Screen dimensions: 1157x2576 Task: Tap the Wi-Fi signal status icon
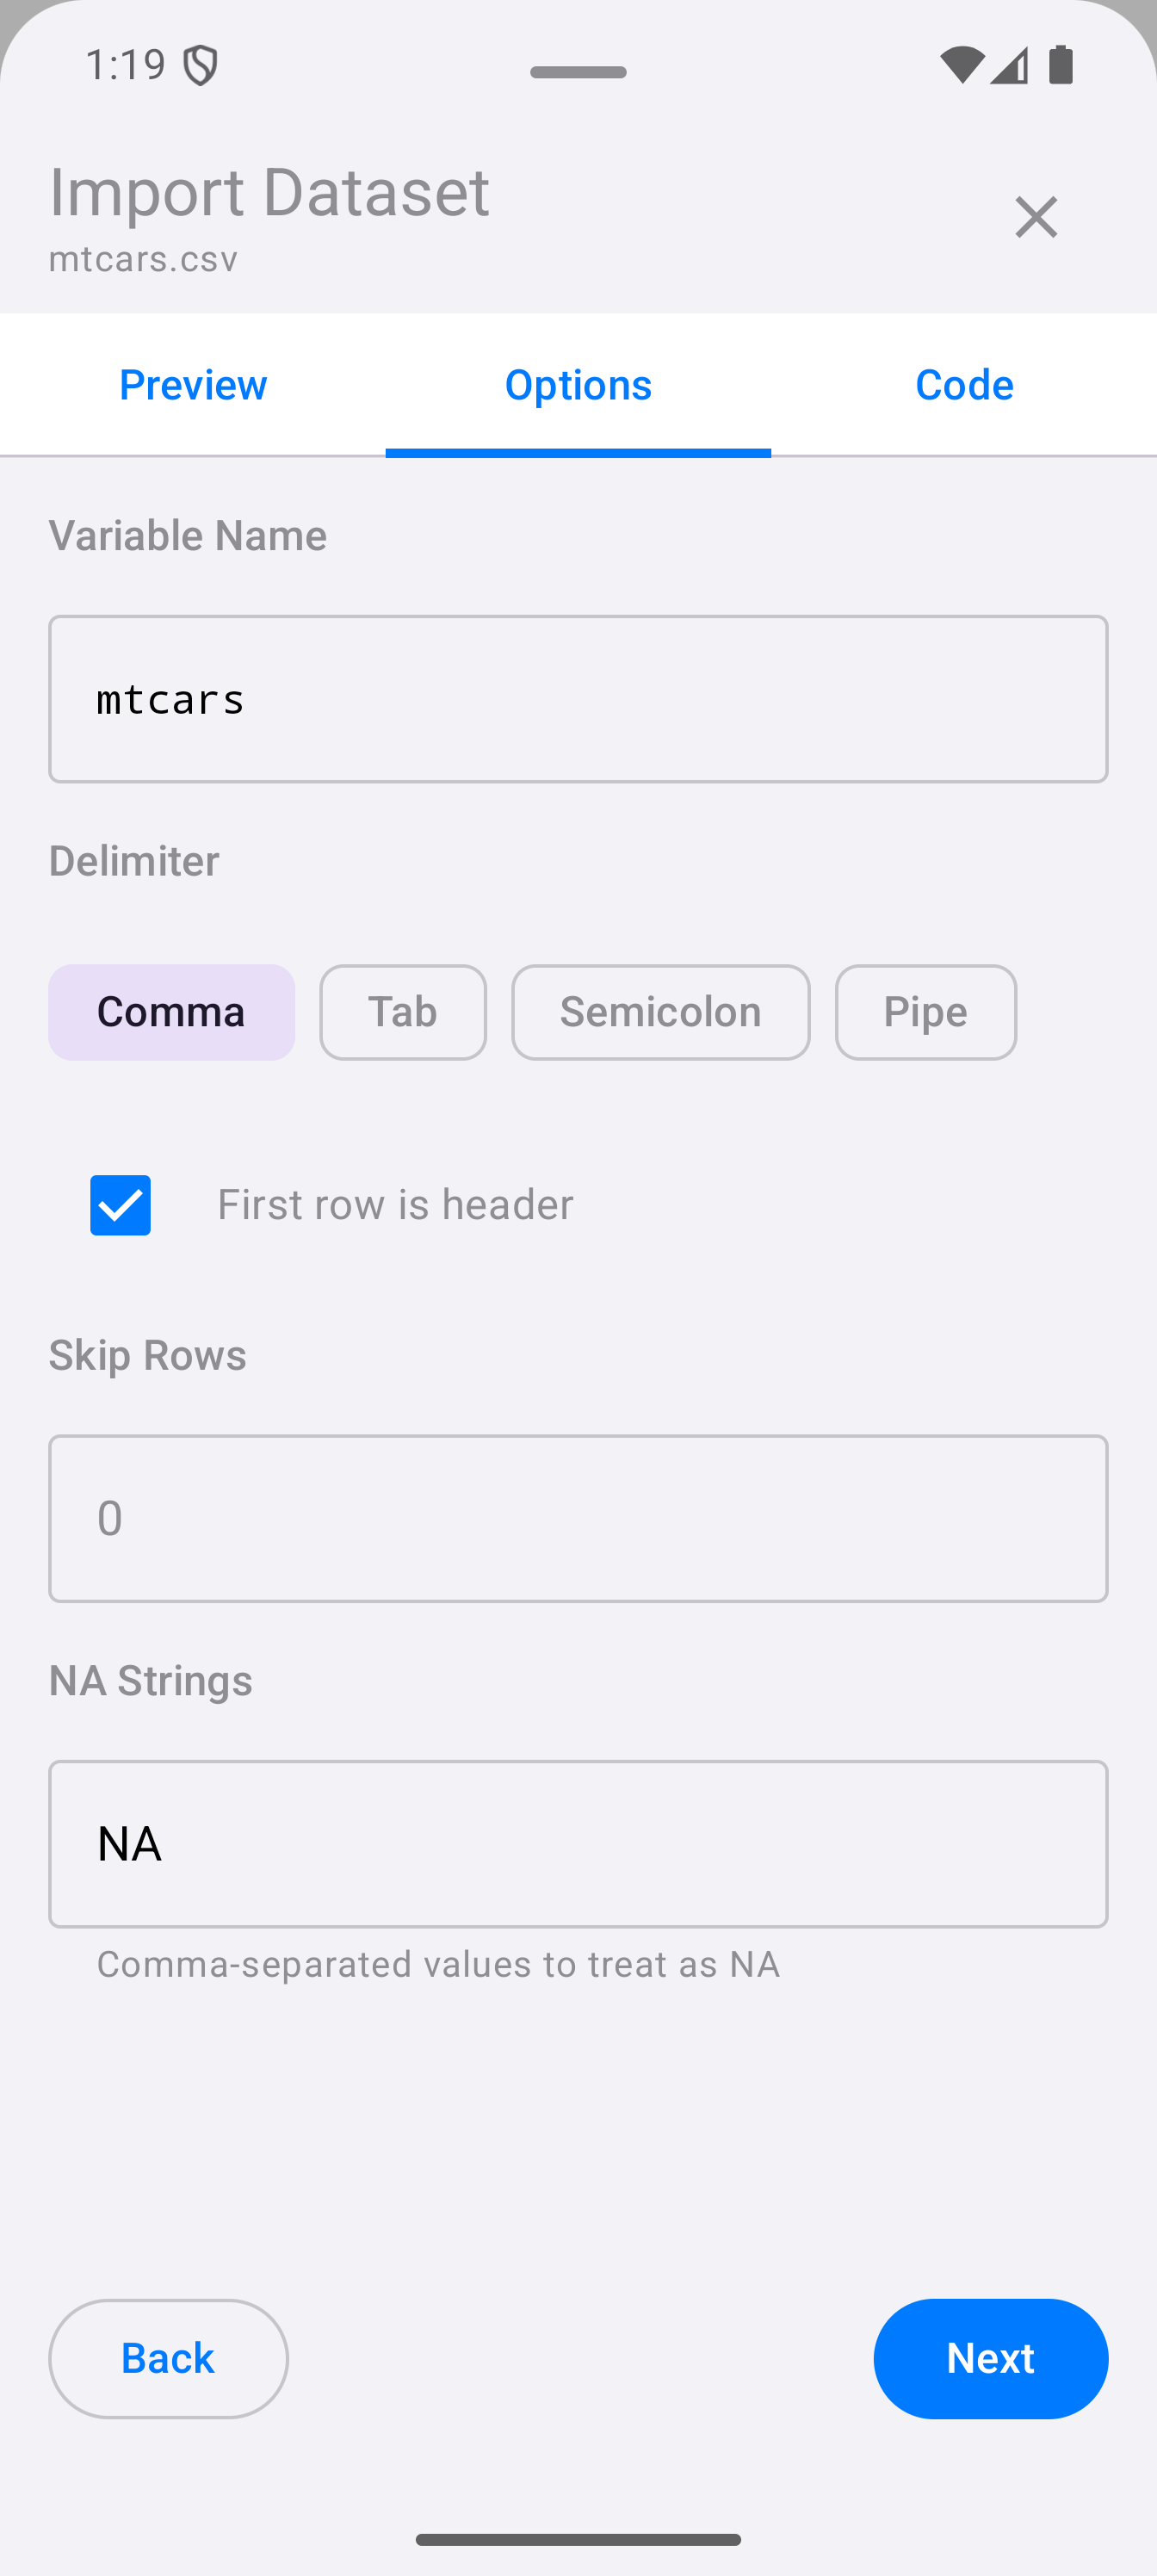pos(962,65)
